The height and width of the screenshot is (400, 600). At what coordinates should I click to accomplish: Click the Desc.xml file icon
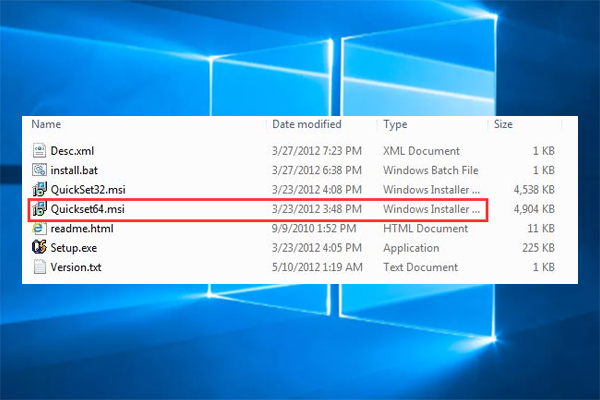[39, 151]
